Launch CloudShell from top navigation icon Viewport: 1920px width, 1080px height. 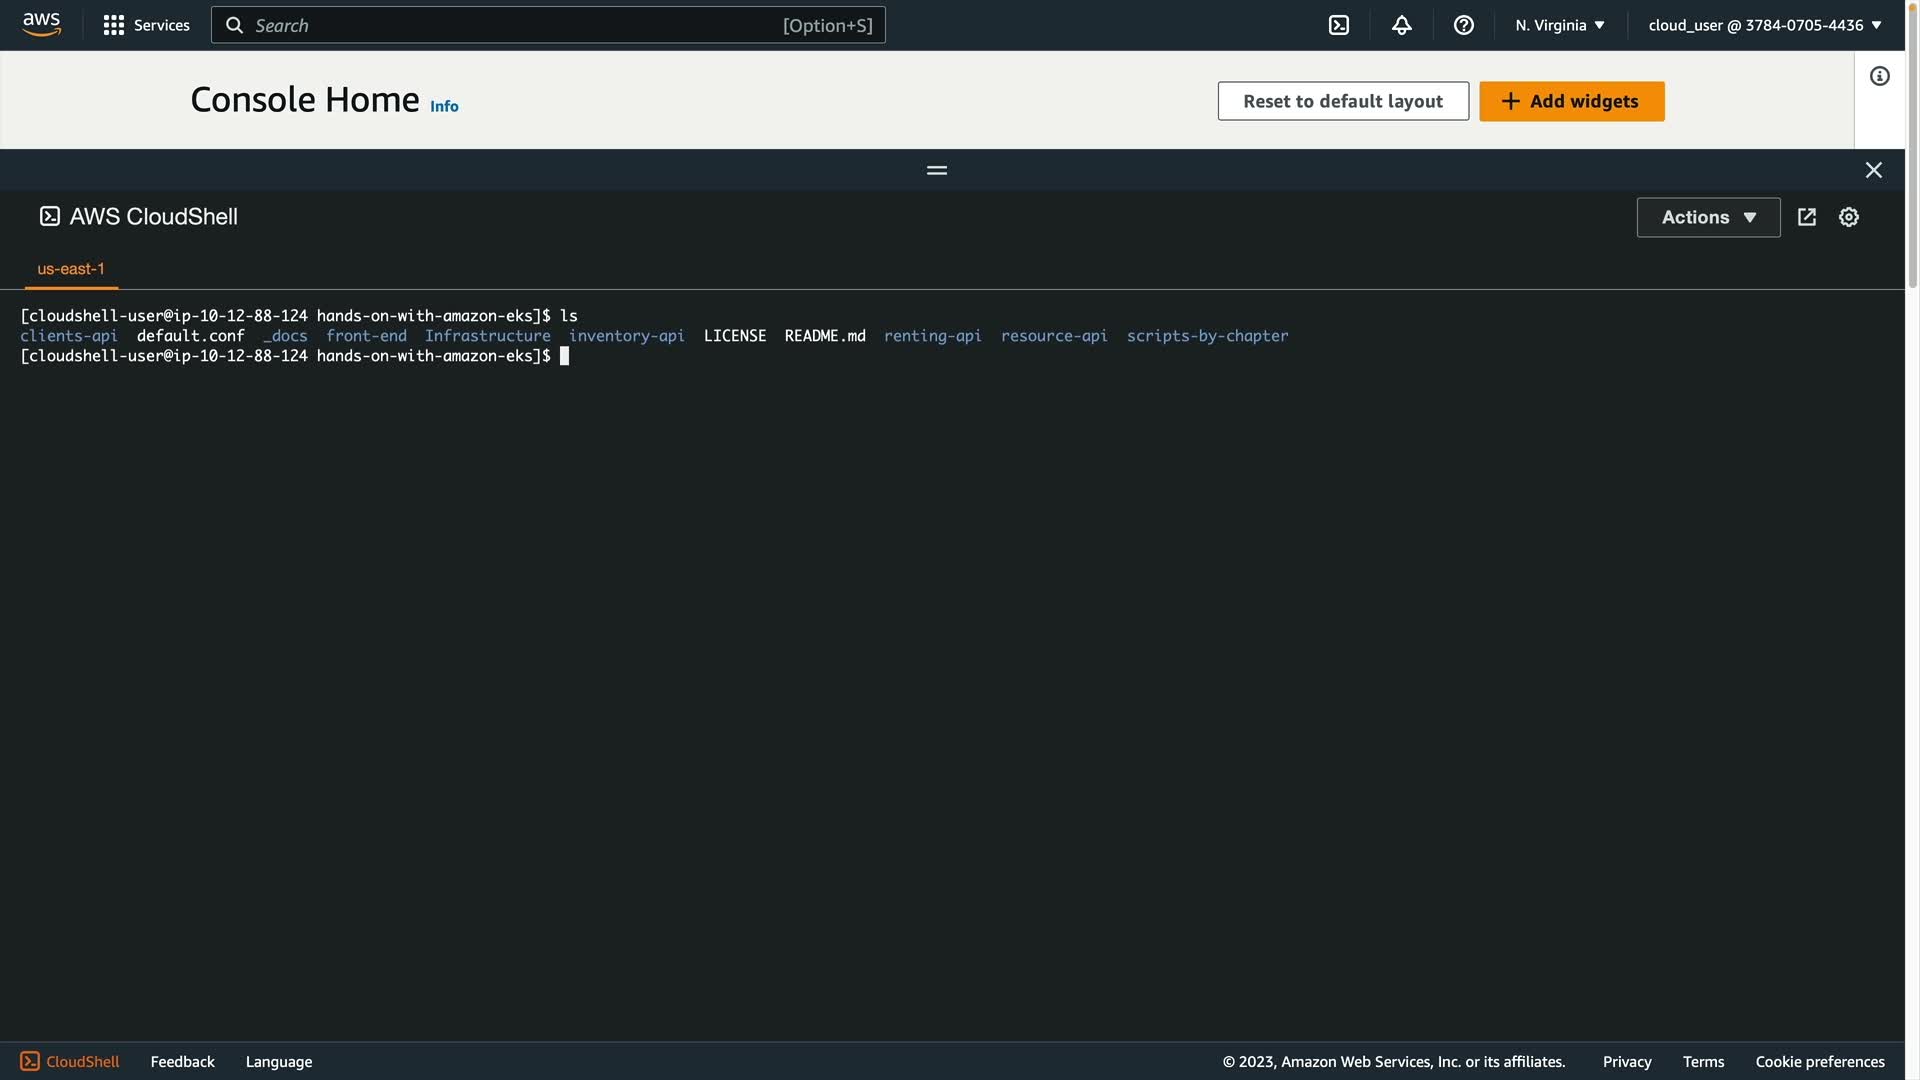click(1338, 25)
